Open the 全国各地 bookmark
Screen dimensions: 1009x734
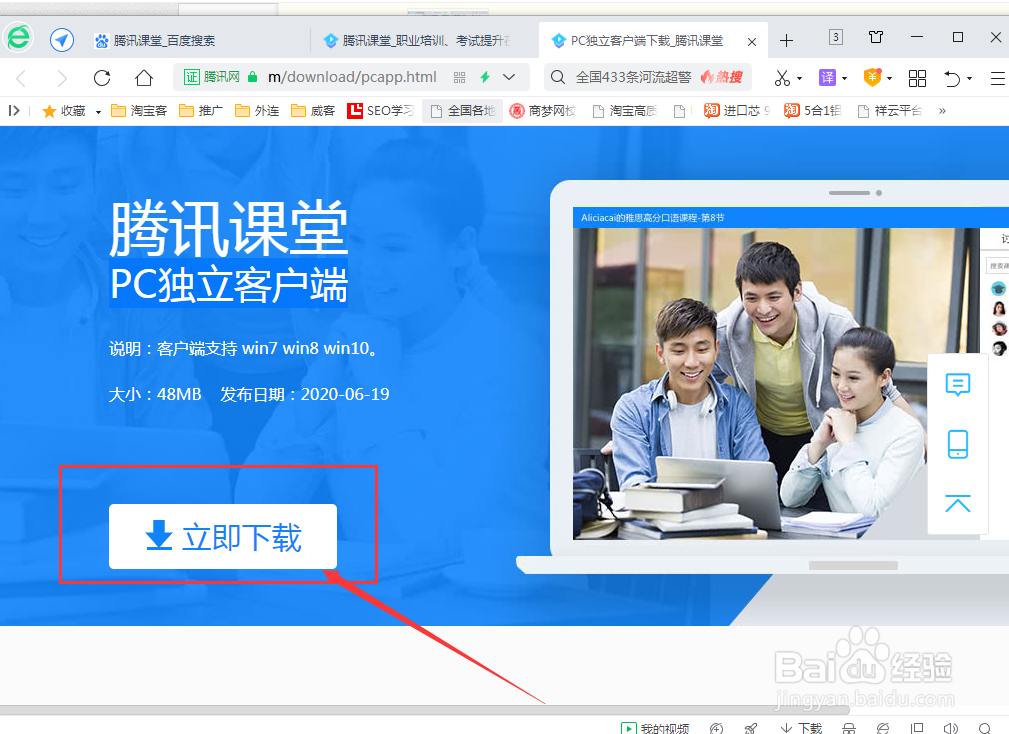coord(463,111)
